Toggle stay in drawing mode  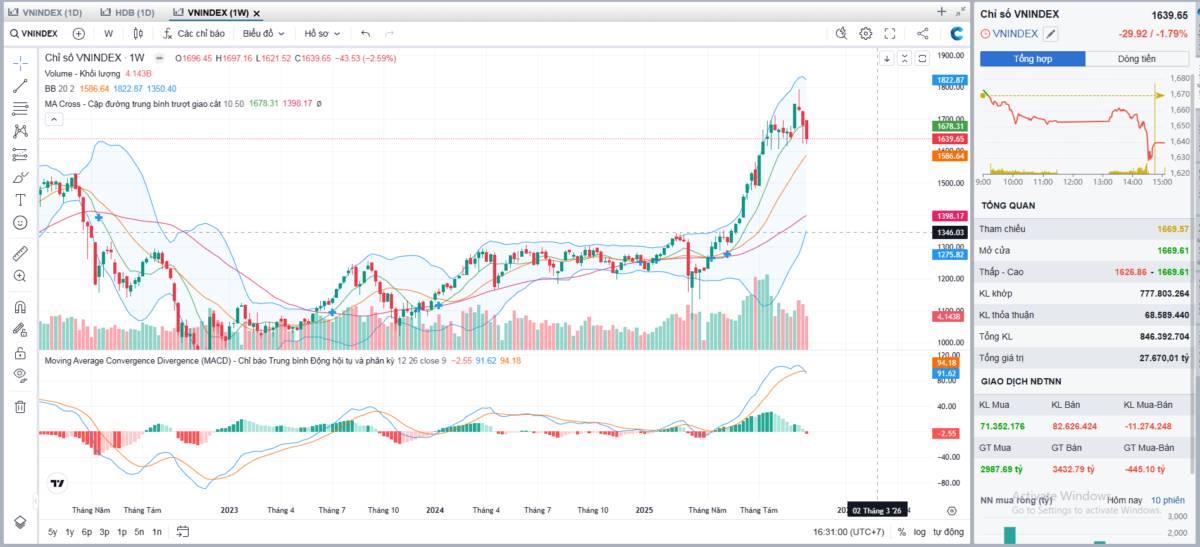(x=20, y=329)
